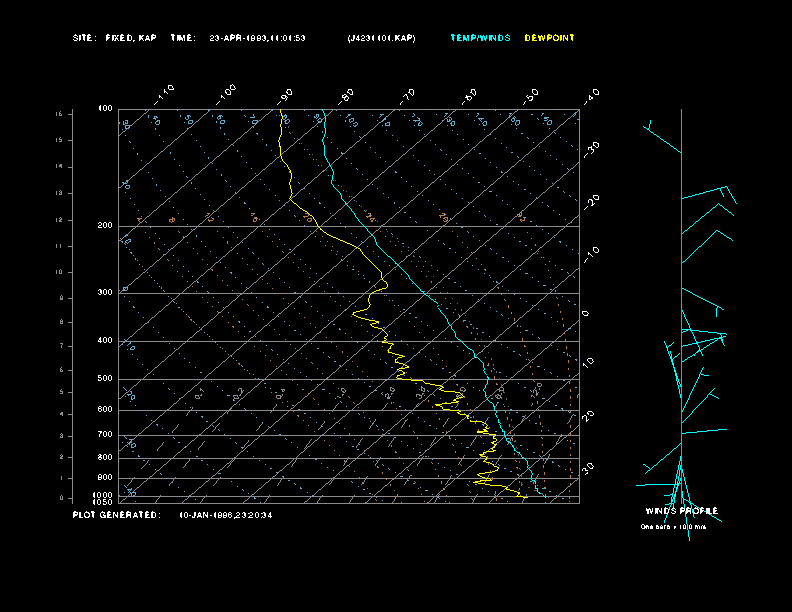
Task: Click the 200 pressure level label
Action: [x=105, y=226]
